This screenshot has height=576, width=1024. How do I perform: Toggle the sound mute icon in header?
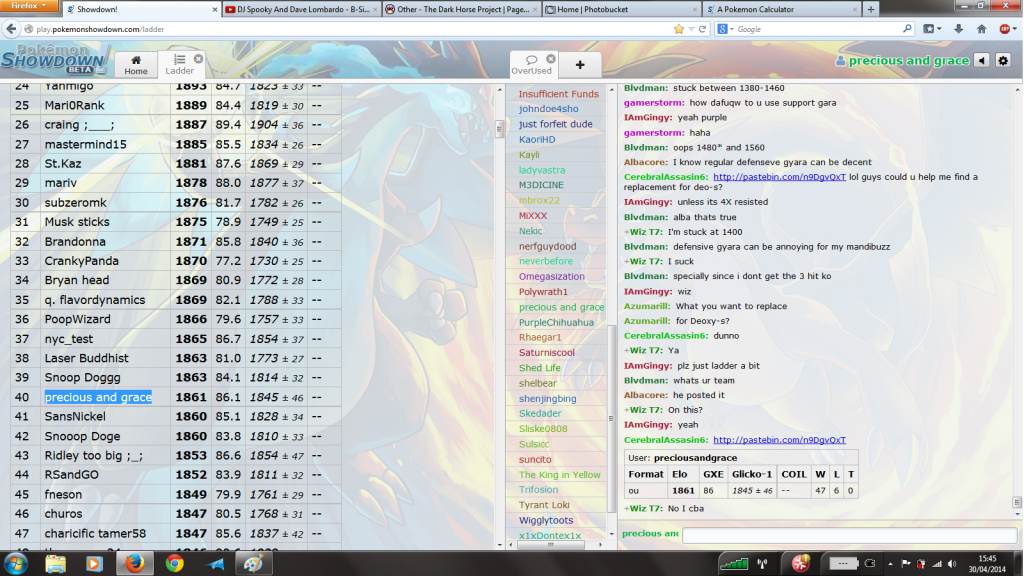(982, 61)
